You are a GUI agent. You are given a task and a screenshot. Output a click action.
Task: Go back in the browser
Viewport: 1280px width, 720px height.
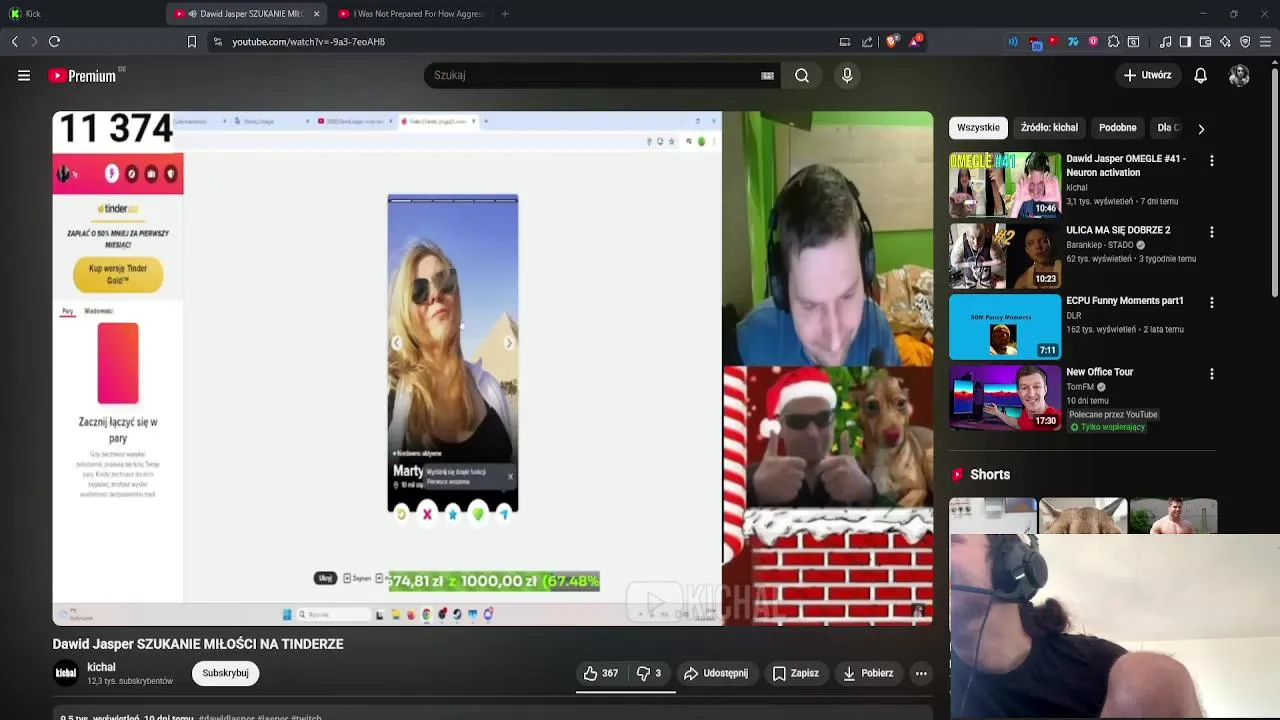click(14, 42)
